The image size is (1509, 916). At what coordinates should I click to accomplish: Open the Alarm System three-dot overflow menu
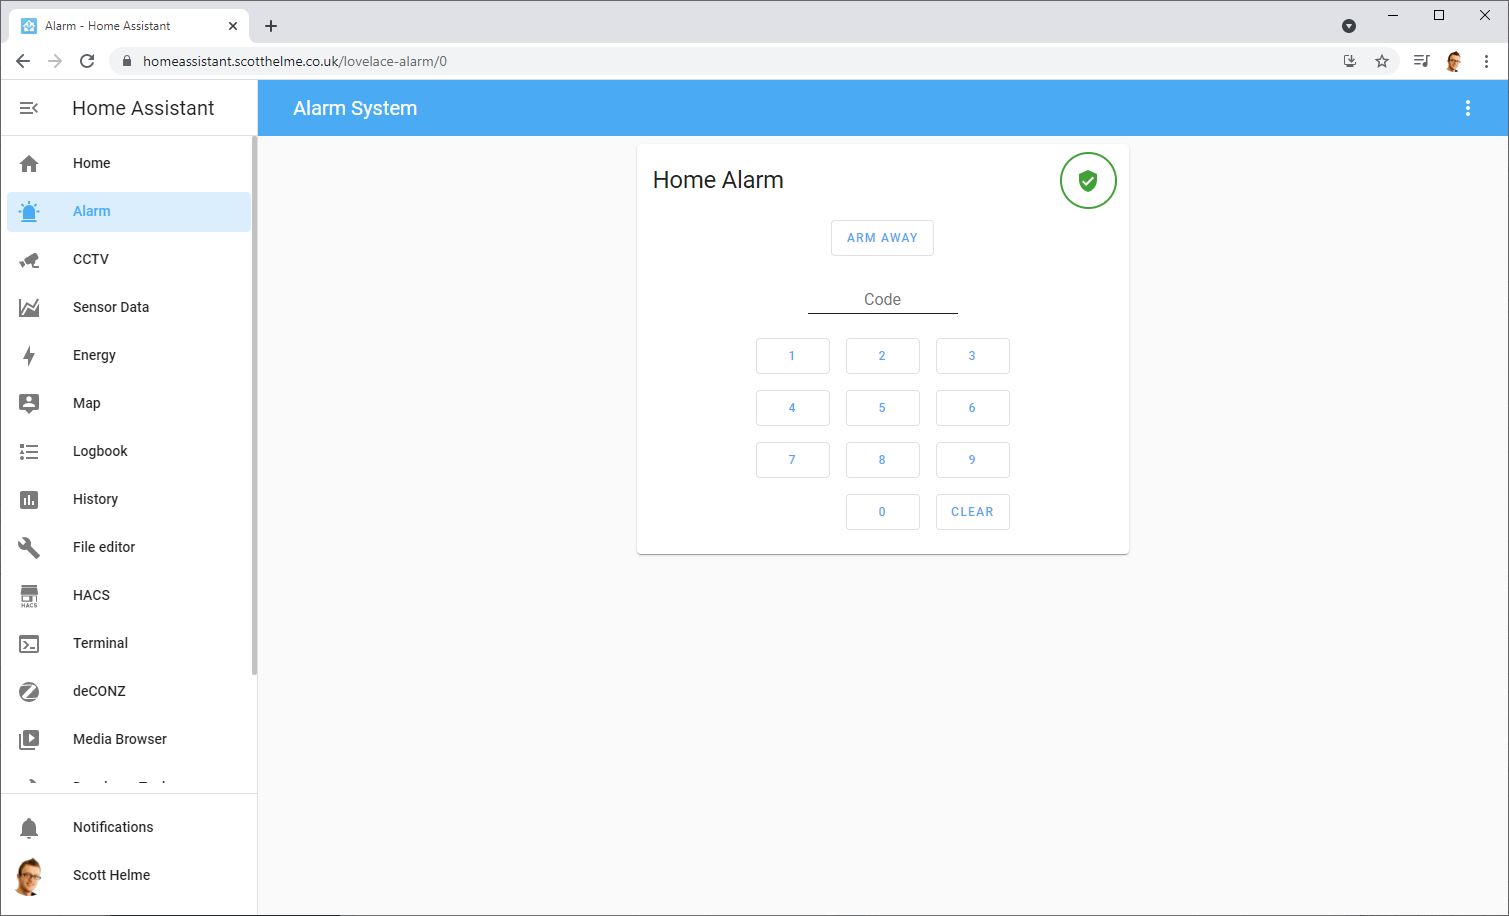tap(1467, 108)
